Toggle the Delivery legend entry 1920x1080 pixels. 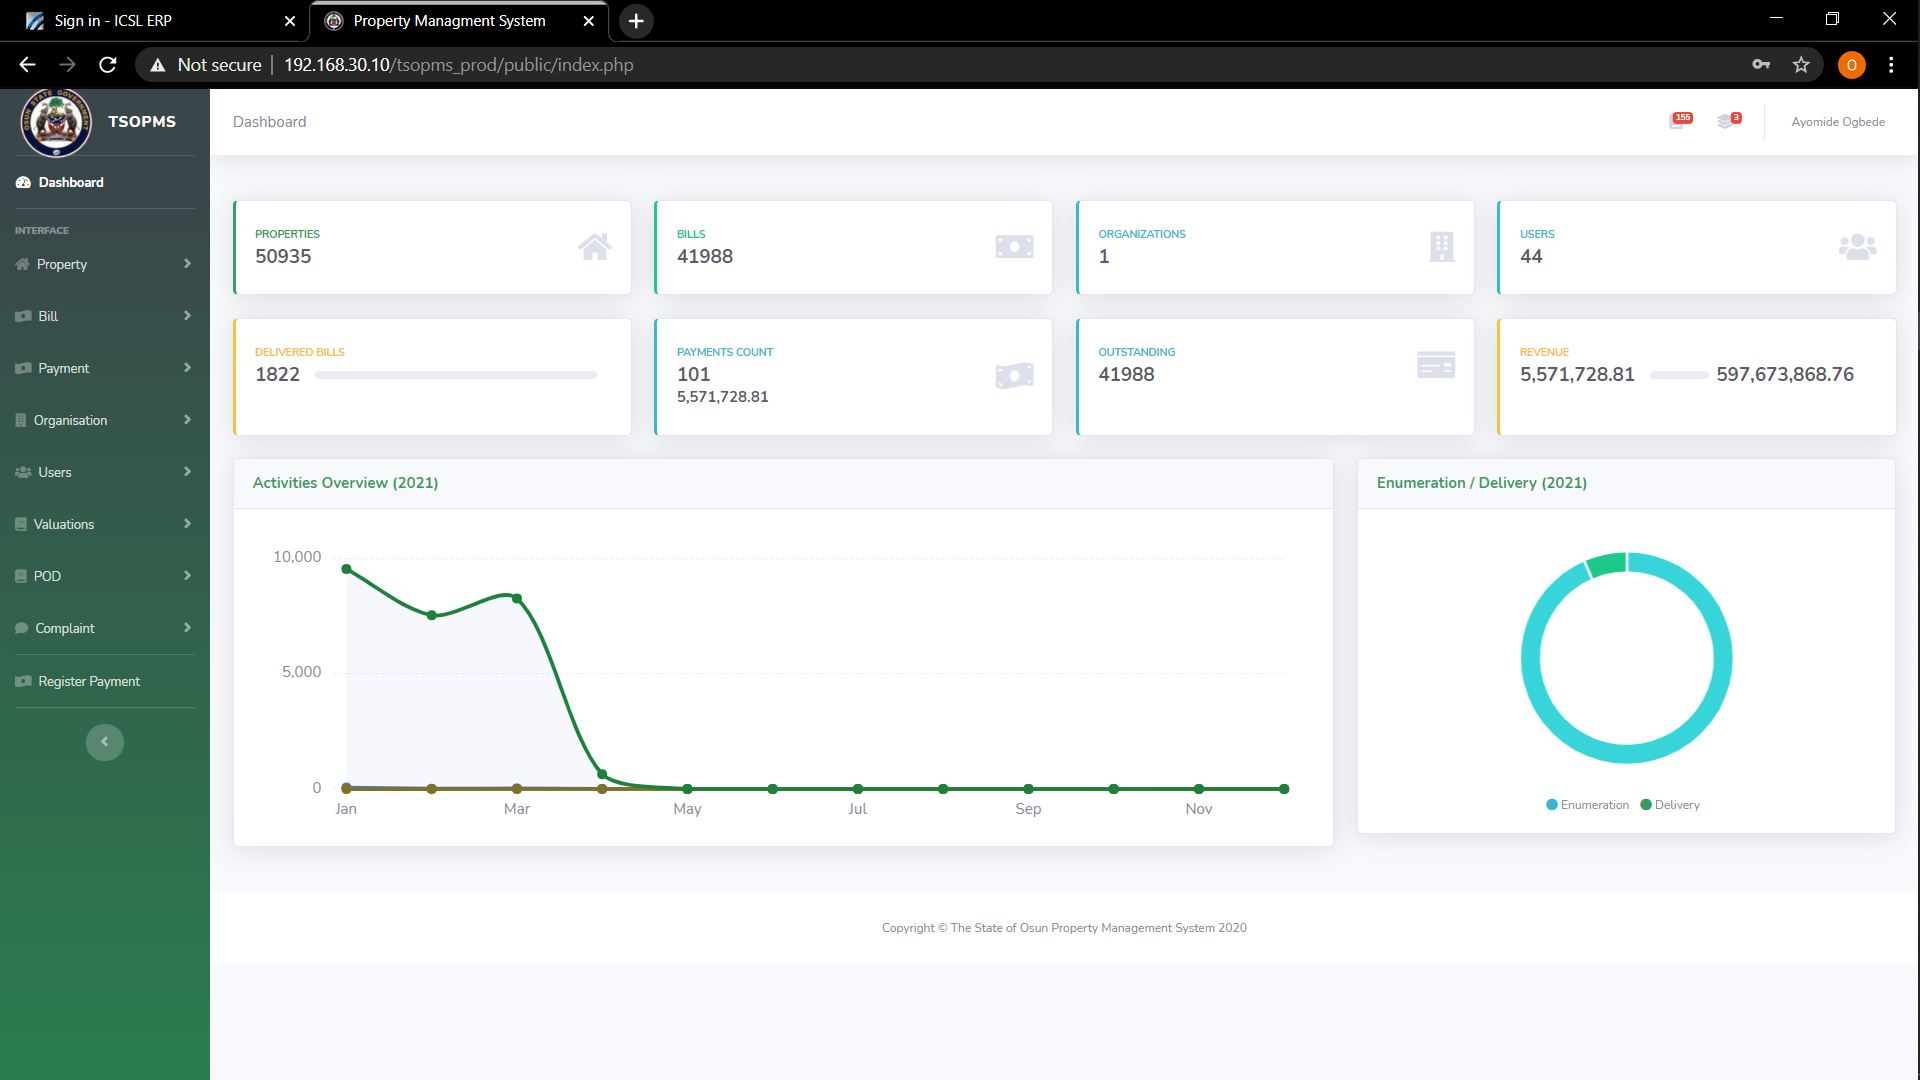point(1670,805)
